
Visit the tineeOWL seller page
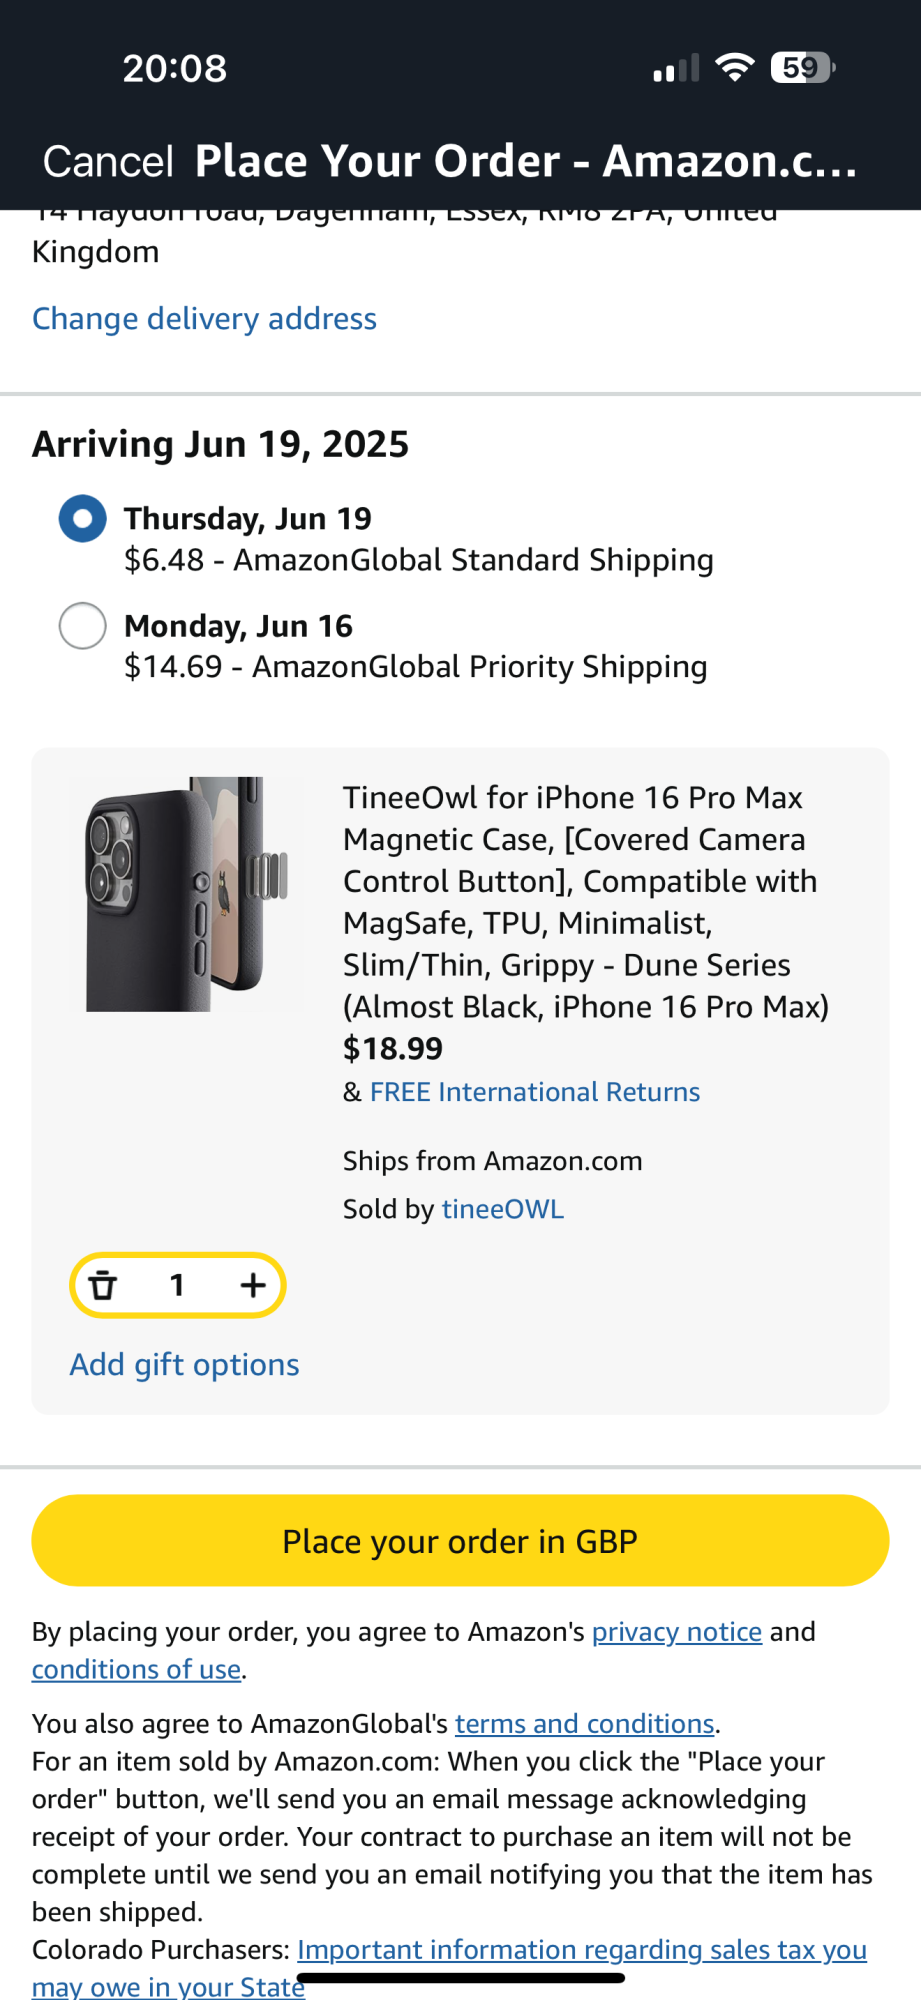click(502, 1209)
